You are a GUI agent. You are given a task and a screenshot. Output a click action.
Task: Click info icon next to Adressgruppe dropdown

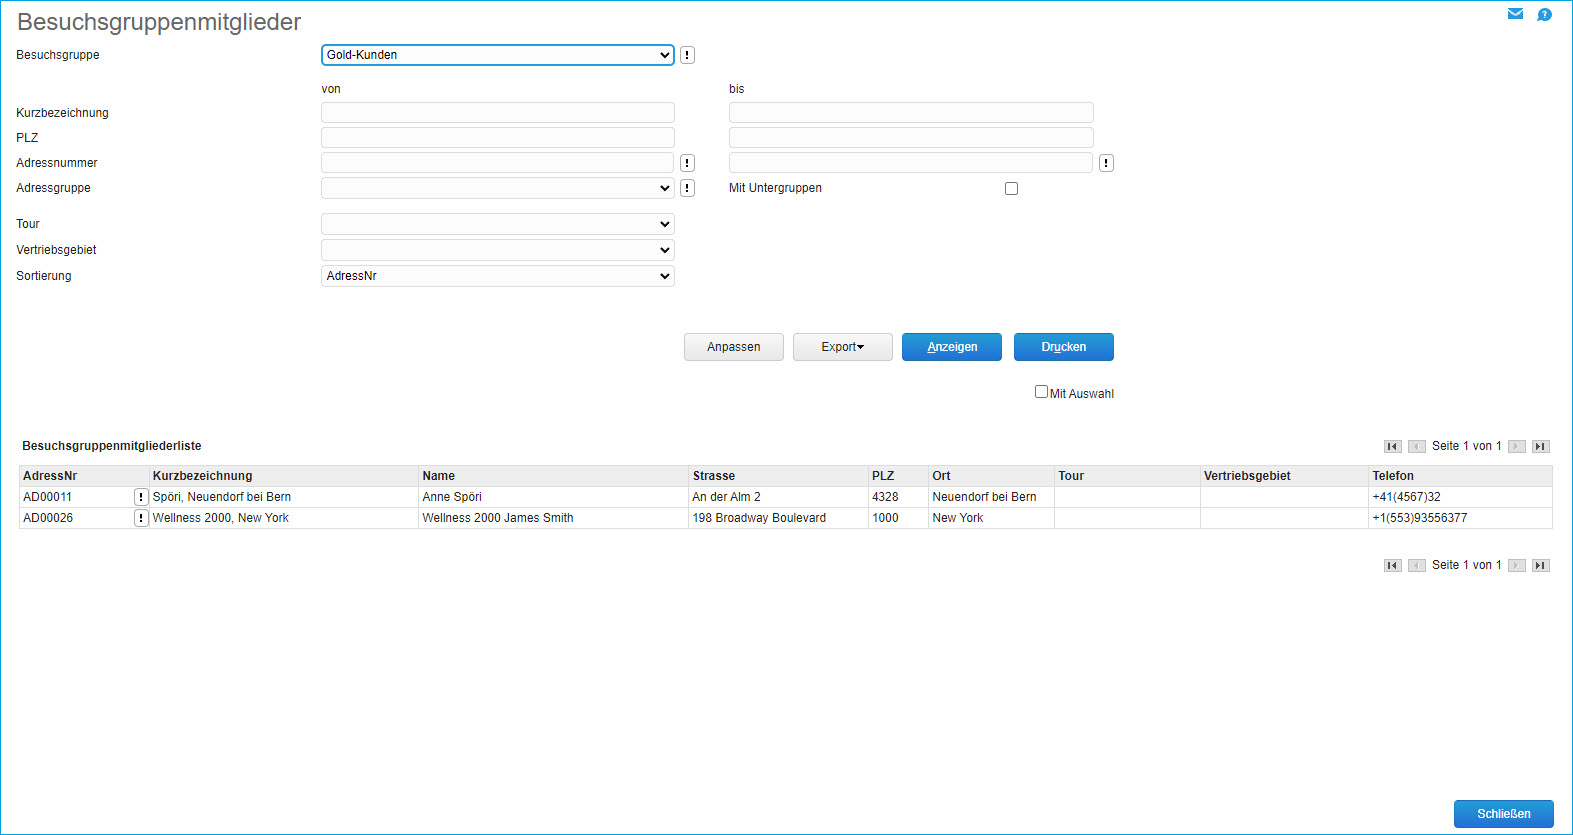click(x=687, y=188)
